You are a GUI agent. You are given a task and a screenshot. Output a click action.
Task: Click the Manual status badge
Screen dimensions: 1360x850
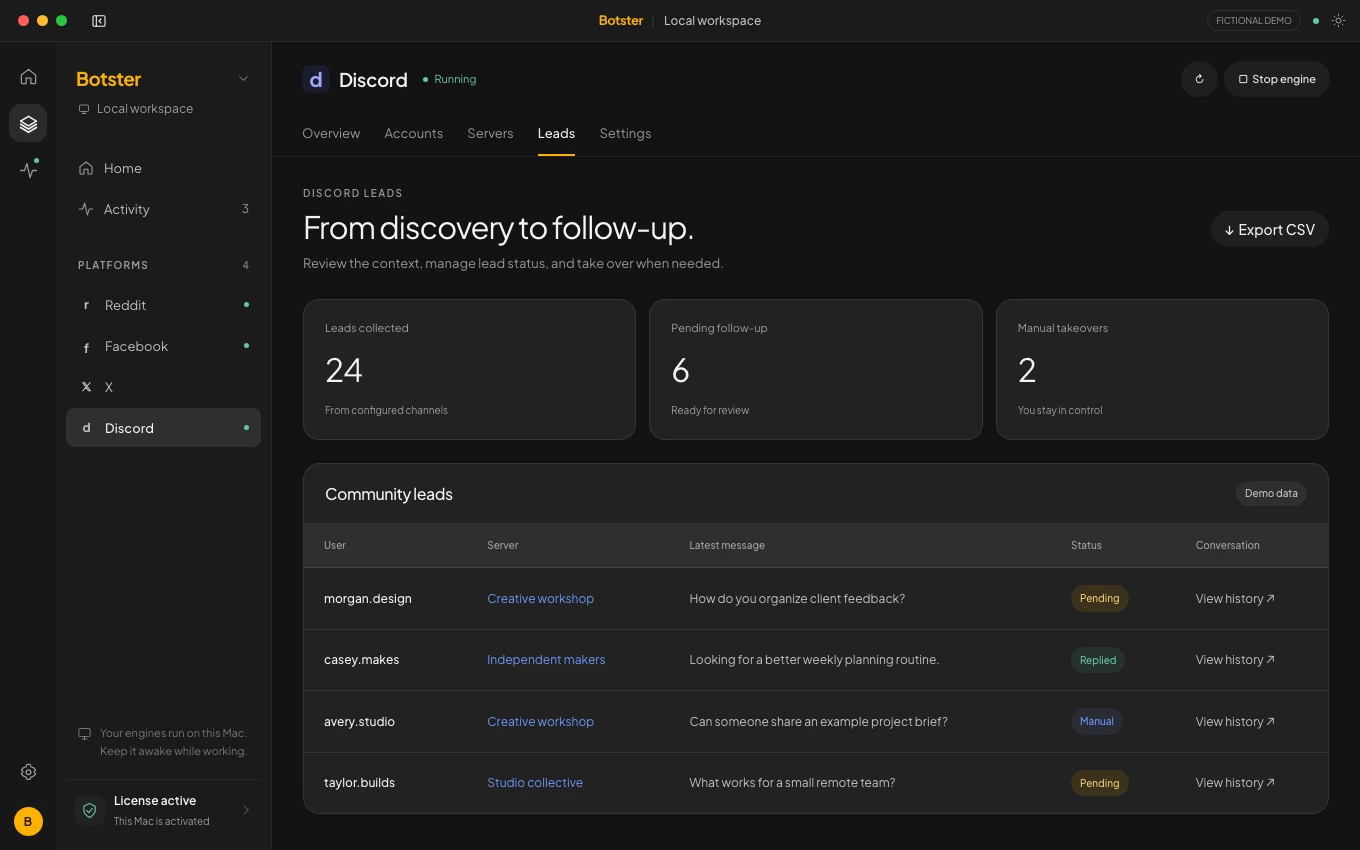[x=1096, y=721]
